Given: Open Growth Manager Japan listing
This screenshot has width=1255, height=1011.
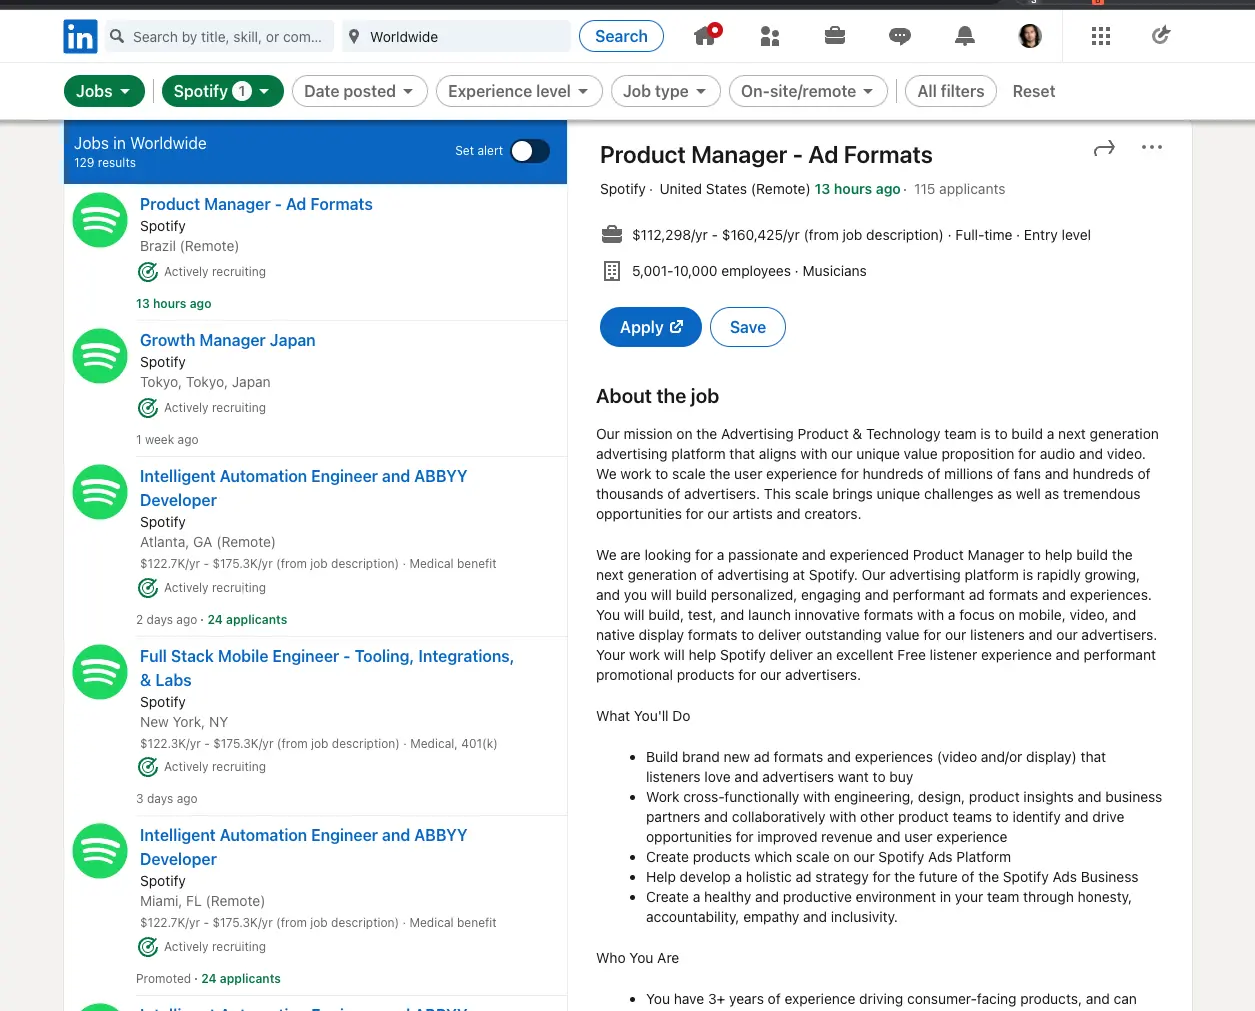Looking at the screenshot, I should click(228, 340).
